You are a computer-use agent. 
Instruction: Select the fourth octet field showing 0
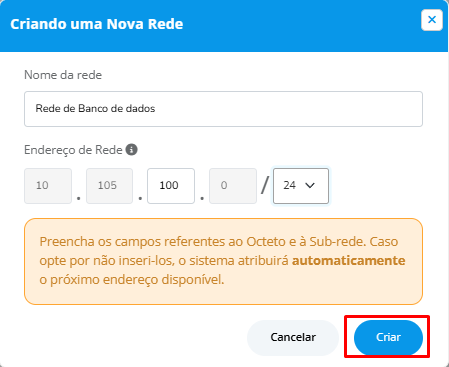(x=233, y=186)
